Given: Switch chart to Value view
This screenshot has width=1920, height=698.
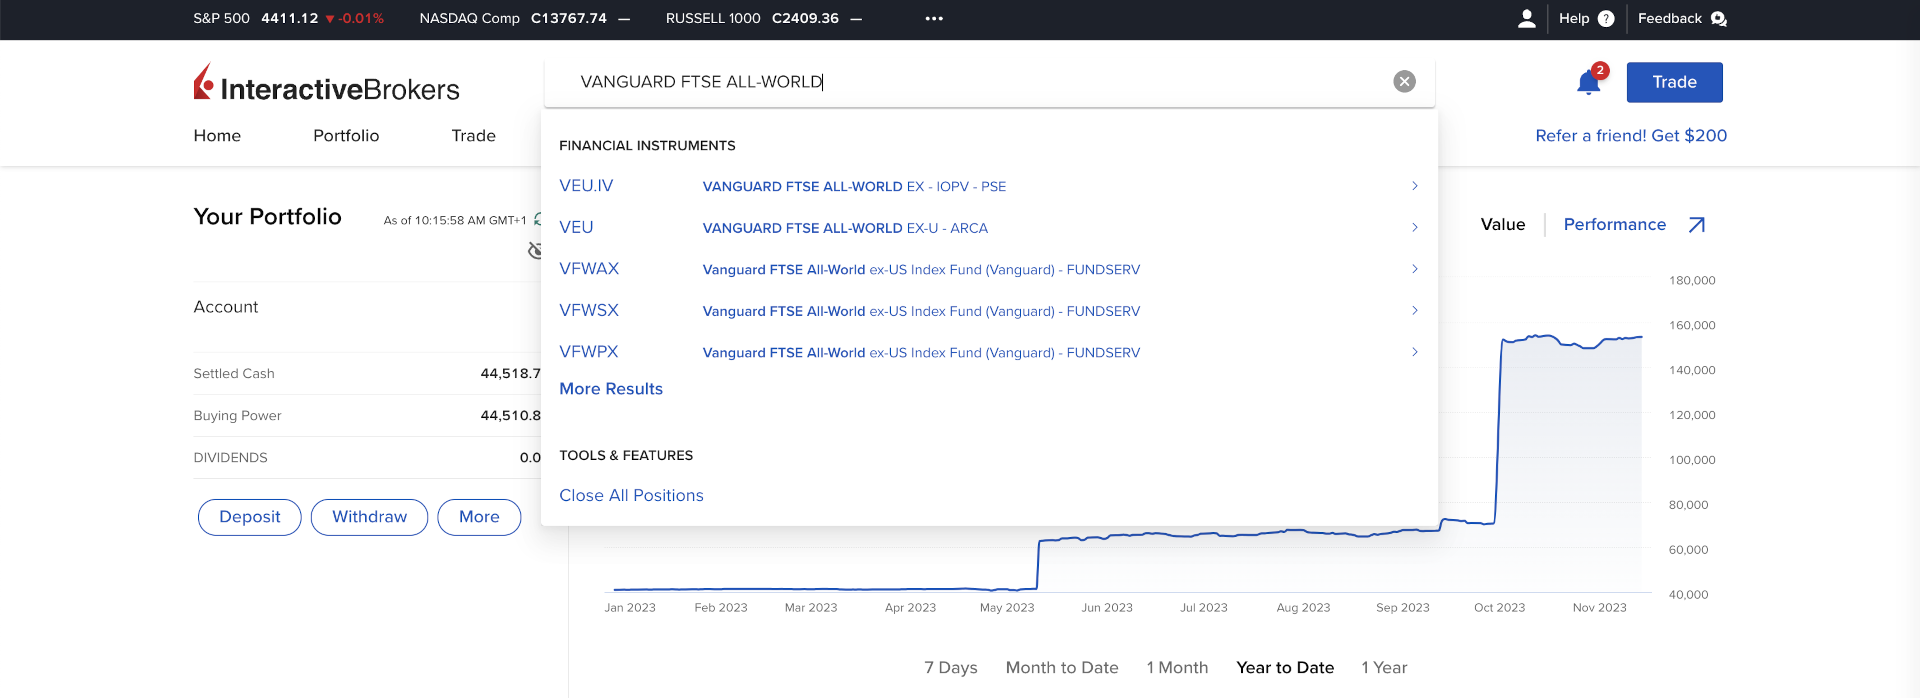Looking at the screenshot, I should [1502, 225].
